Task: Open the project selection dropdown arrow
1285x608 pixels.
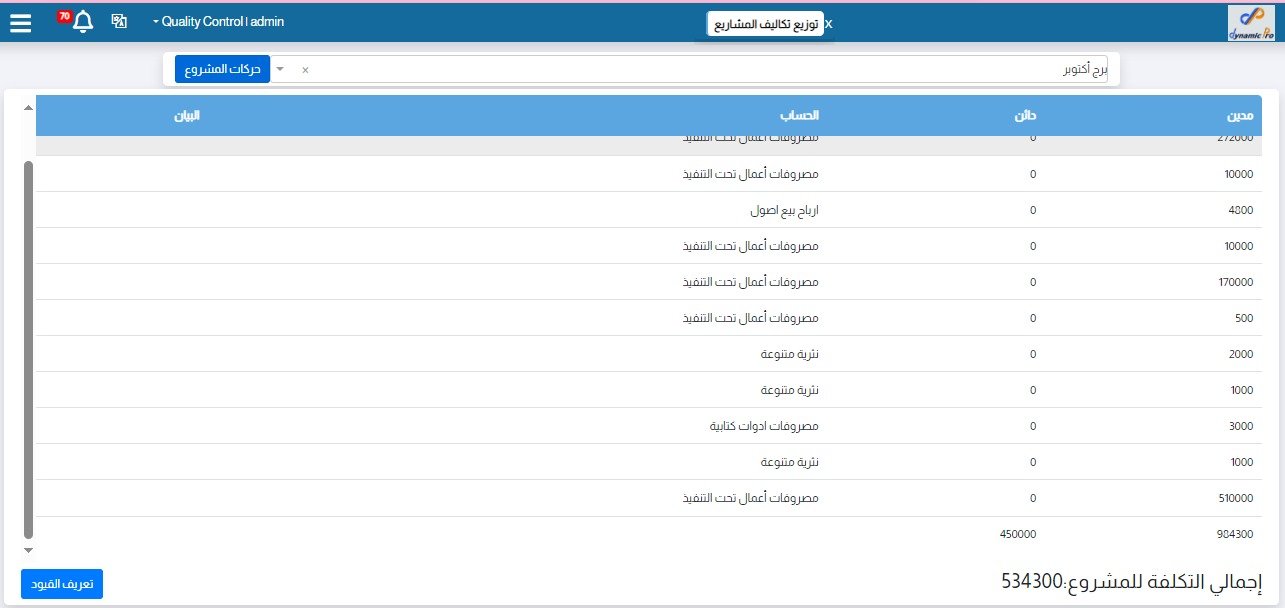Action: tap(279, 69)
